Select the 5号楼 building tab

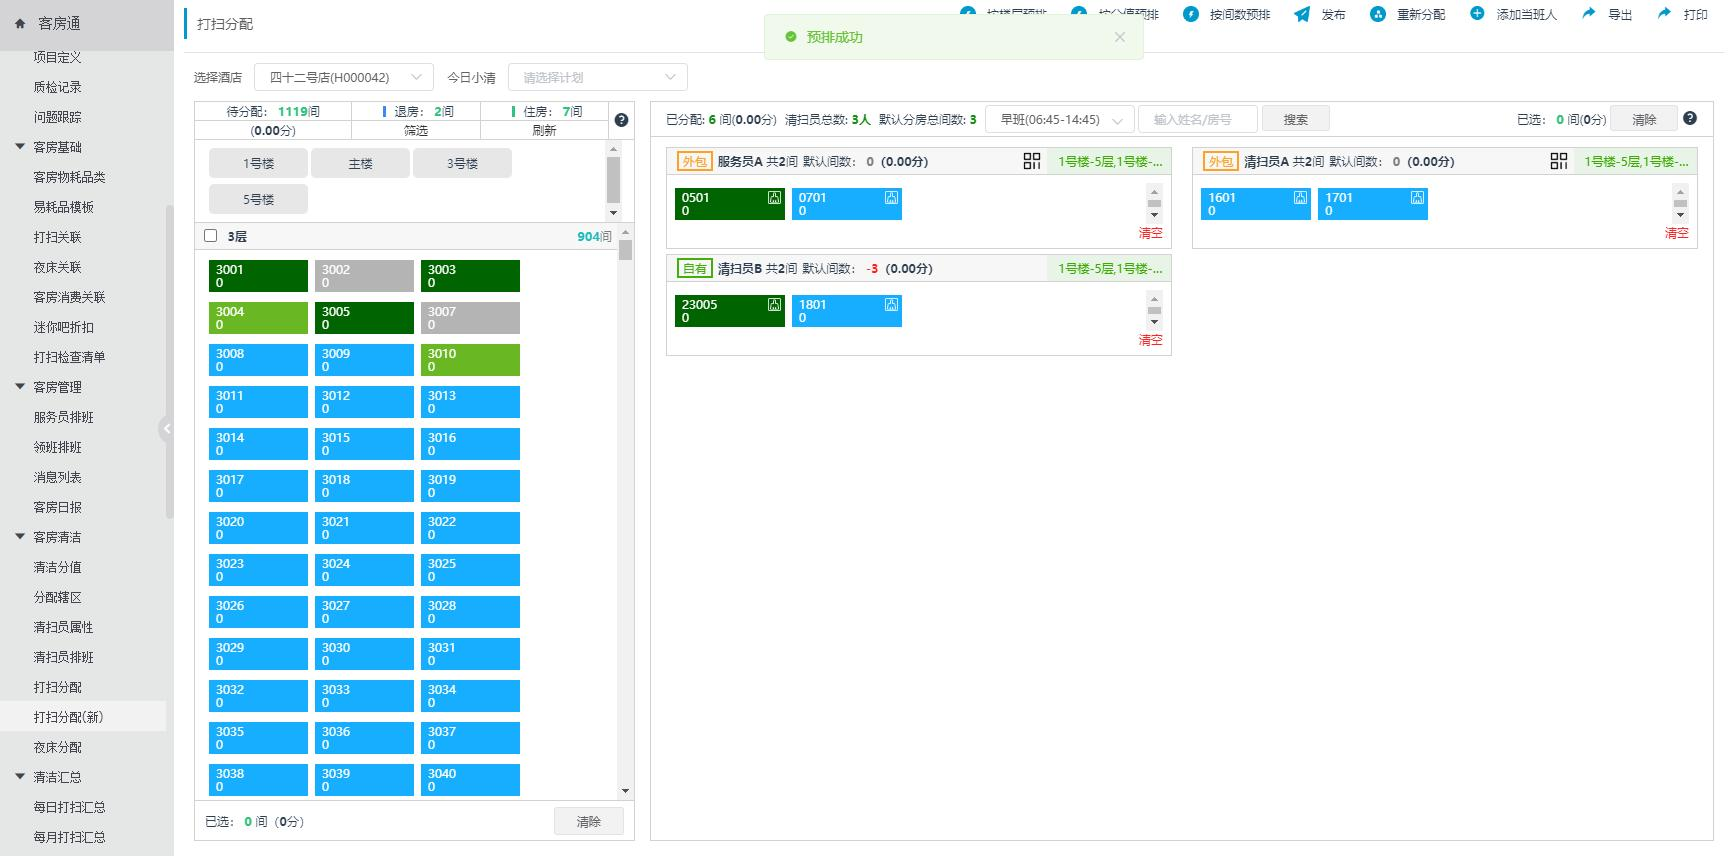point(258,199)
